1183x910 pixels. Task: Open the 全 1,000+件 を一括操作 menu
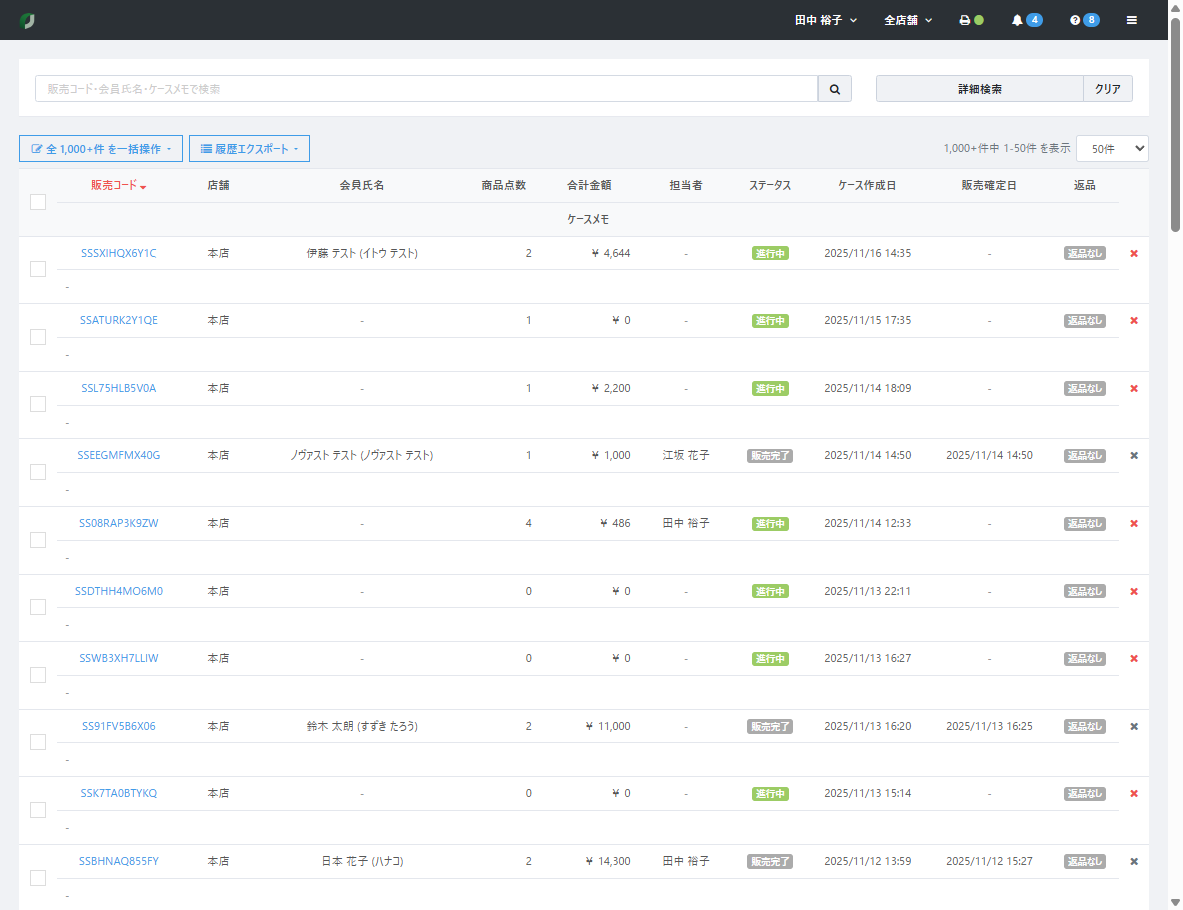coord(101,149)
